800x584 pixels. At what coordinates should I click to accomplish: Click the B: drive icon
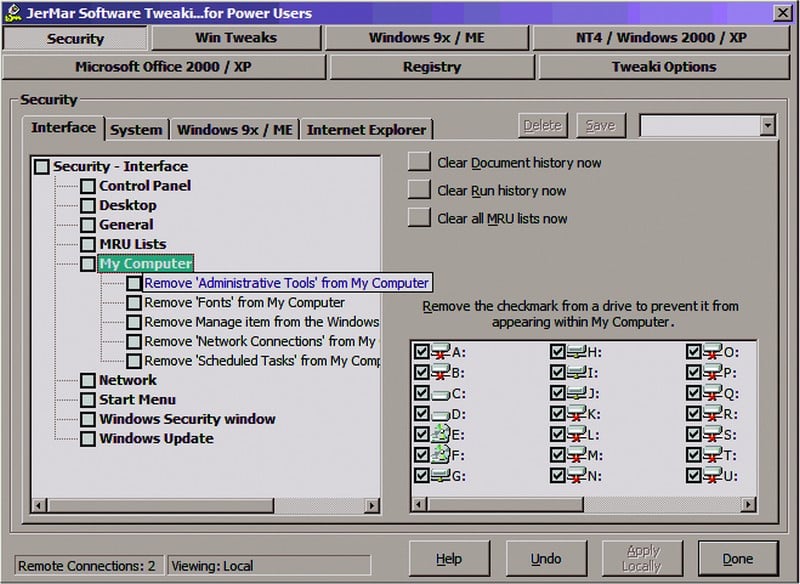click(440, 372)
